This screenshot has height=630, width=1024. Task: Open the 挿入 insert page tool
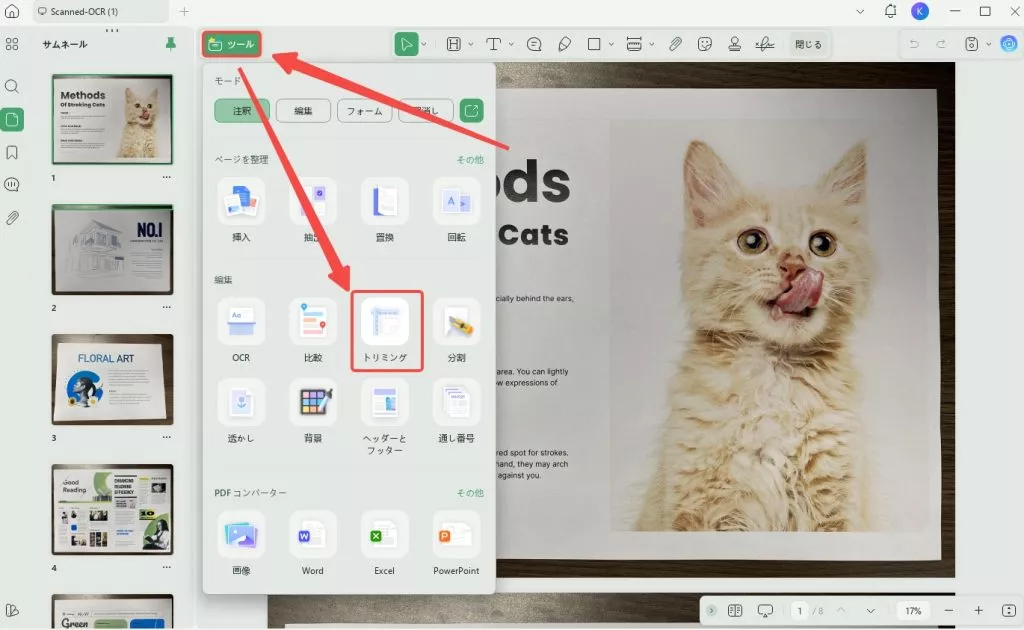[x=241, y=210]
